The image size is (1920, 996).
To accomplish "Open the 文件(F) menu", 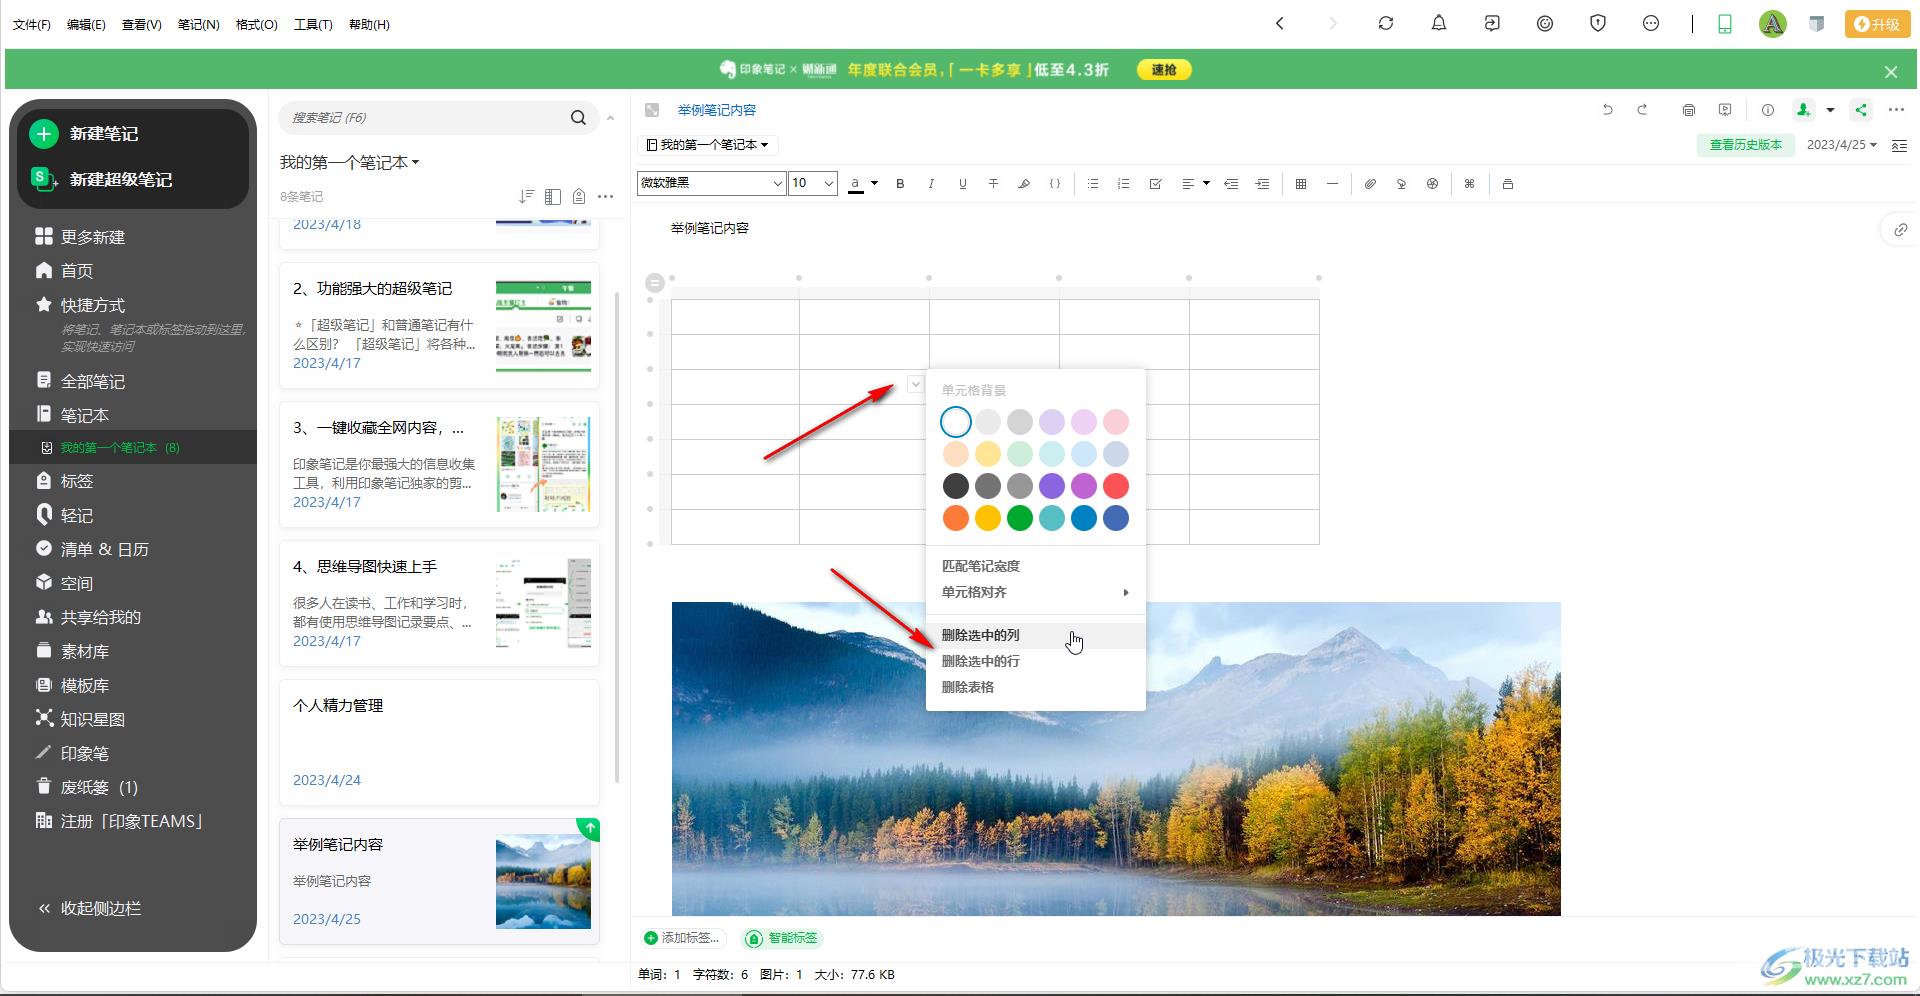I will (x=32, y=24).
